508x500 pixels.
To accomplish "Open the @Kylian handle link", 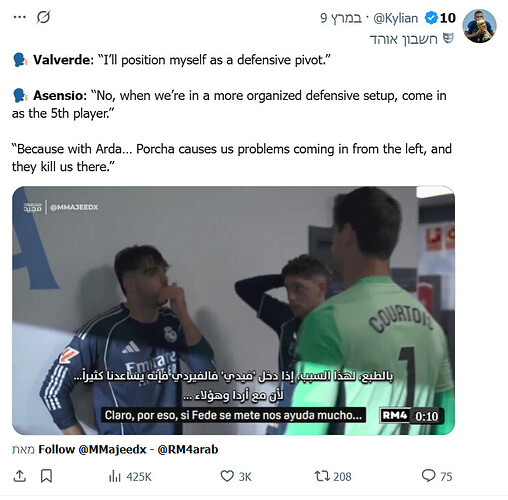I will tap(395, 18).
